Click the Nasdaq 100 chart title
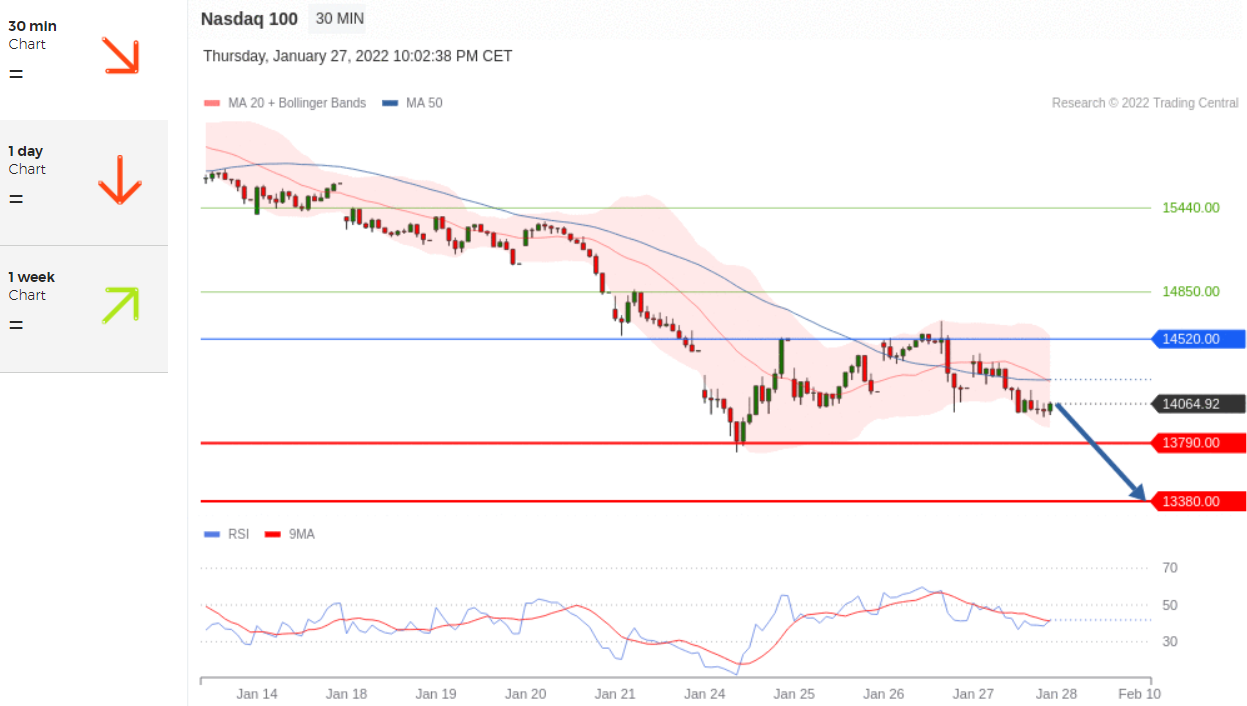 click(x=249, y=18)
